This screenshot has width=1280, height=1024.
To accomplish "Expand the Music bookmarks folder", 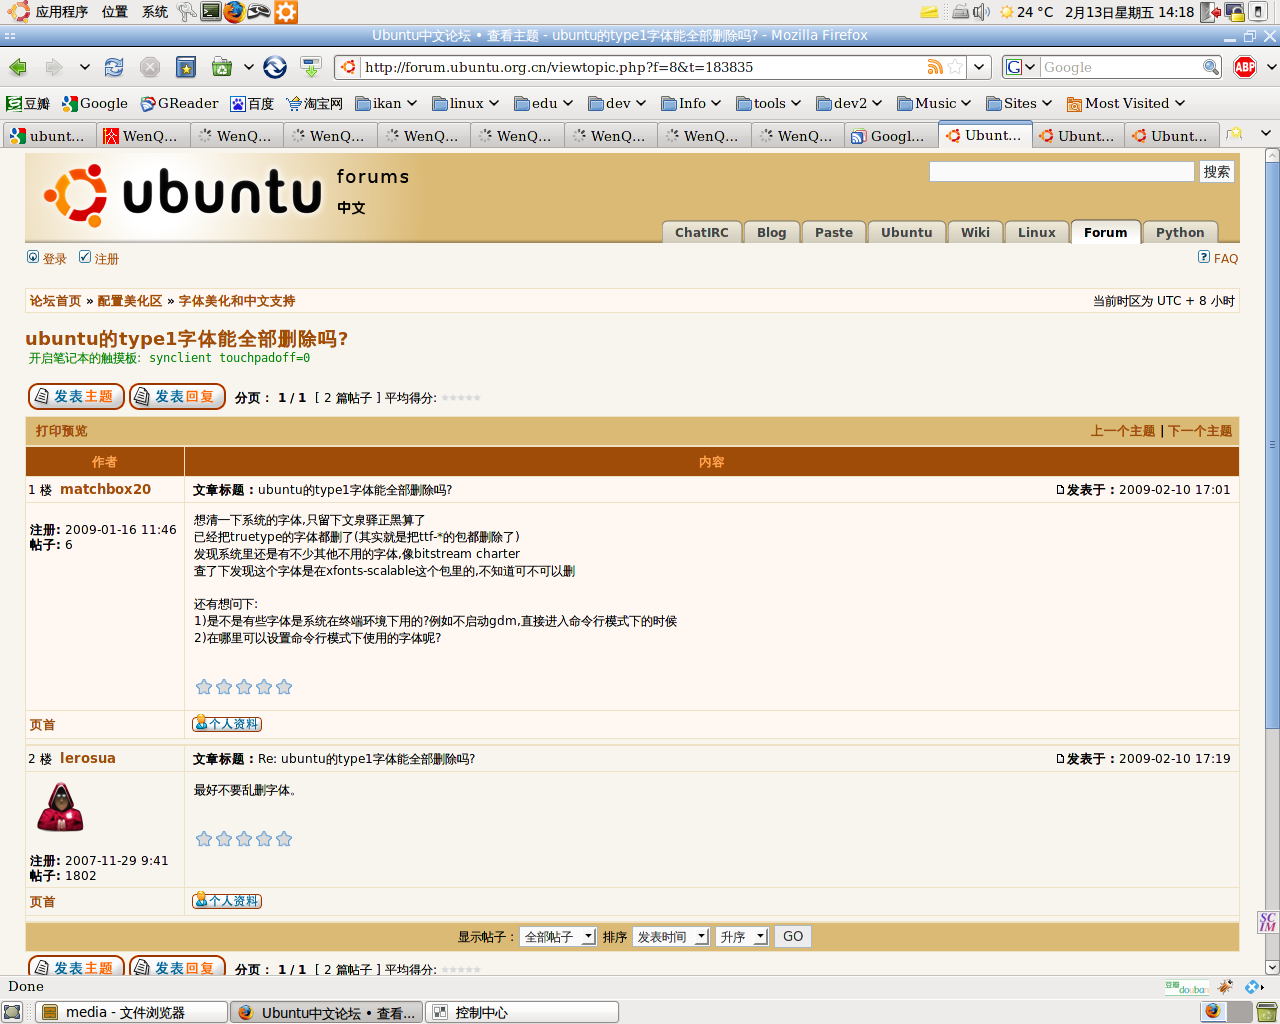I will 934,103.
